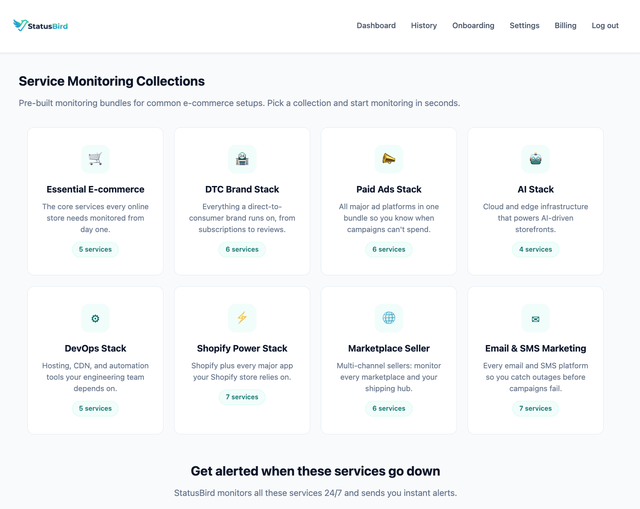The height and width of the screenshot is (509, 640).
Task: Click the 'Get alerted when these services go down' heading
Action: tap(316, 471)
